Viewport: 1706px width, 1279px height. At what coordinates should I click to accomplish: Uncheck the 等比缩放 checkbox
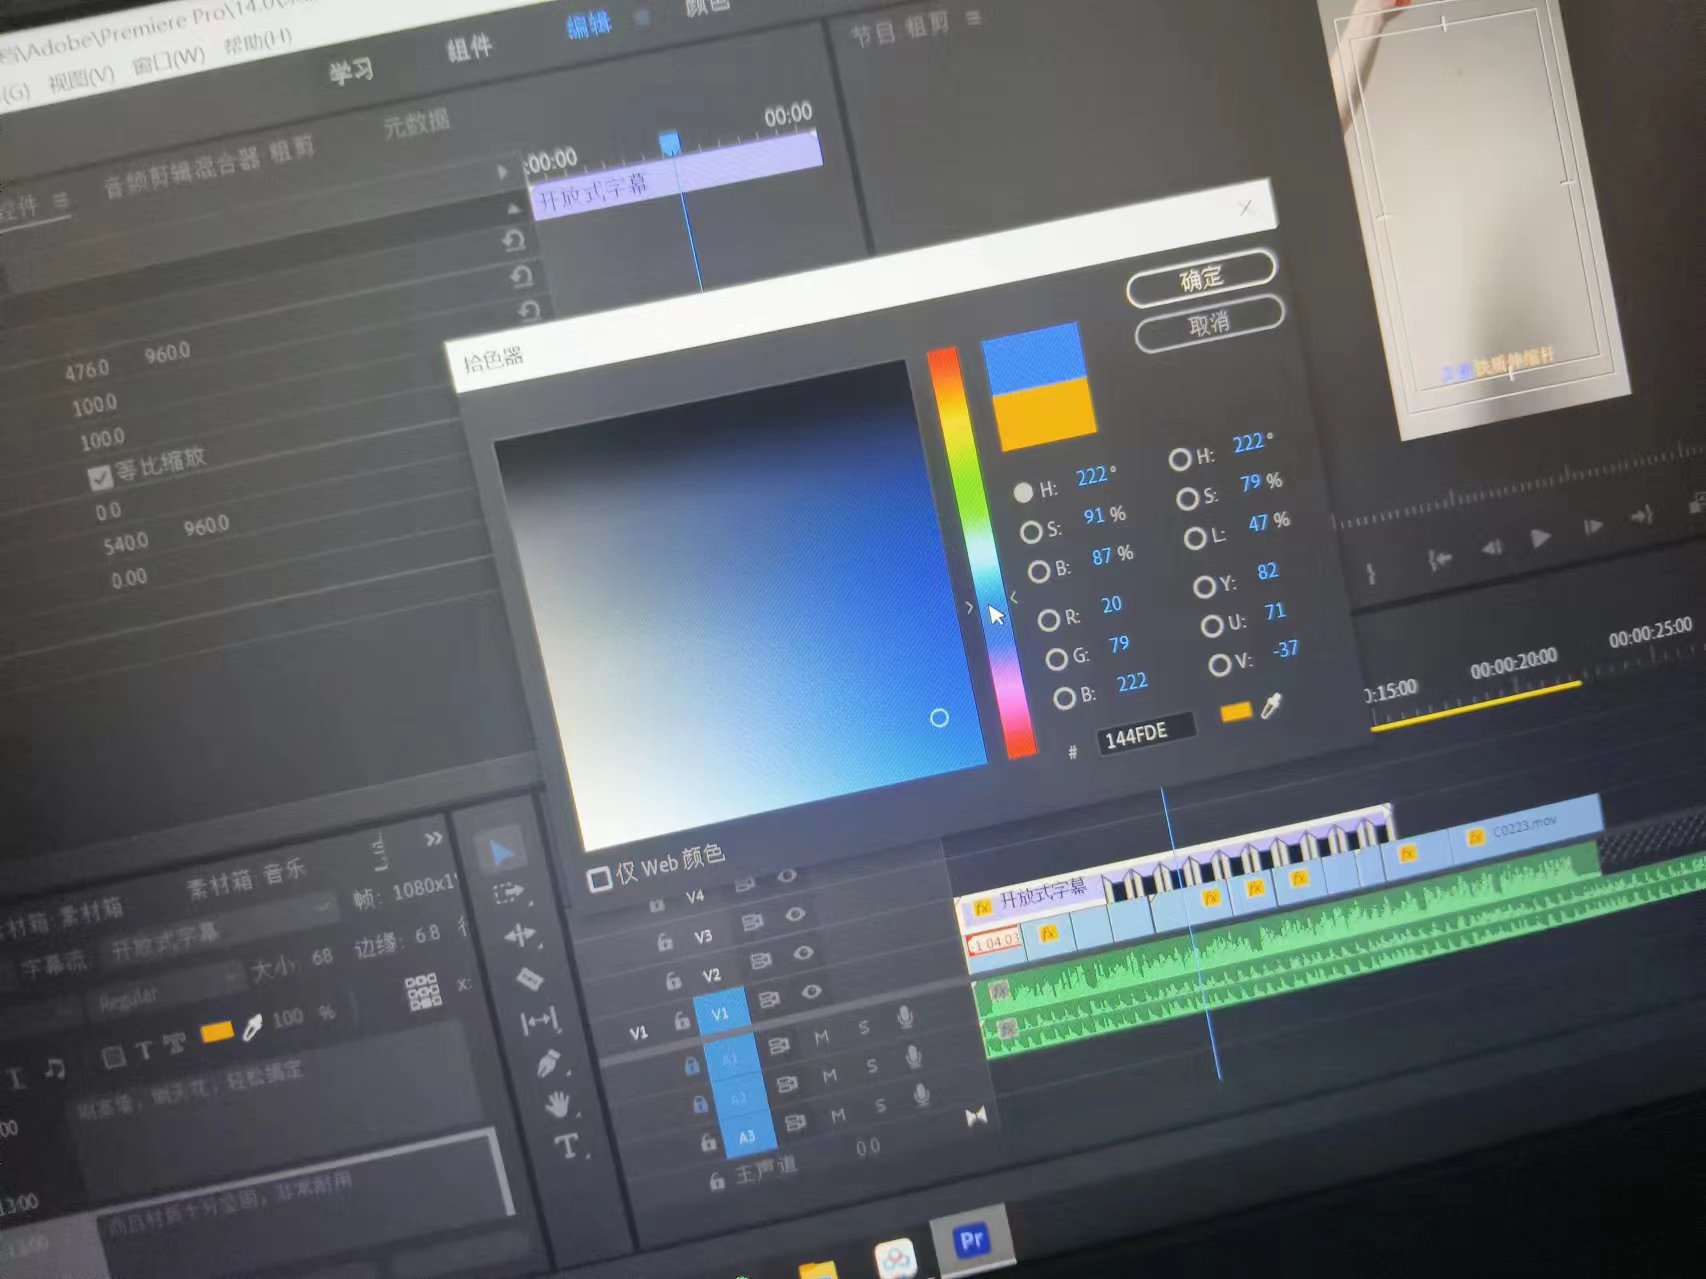100,478
